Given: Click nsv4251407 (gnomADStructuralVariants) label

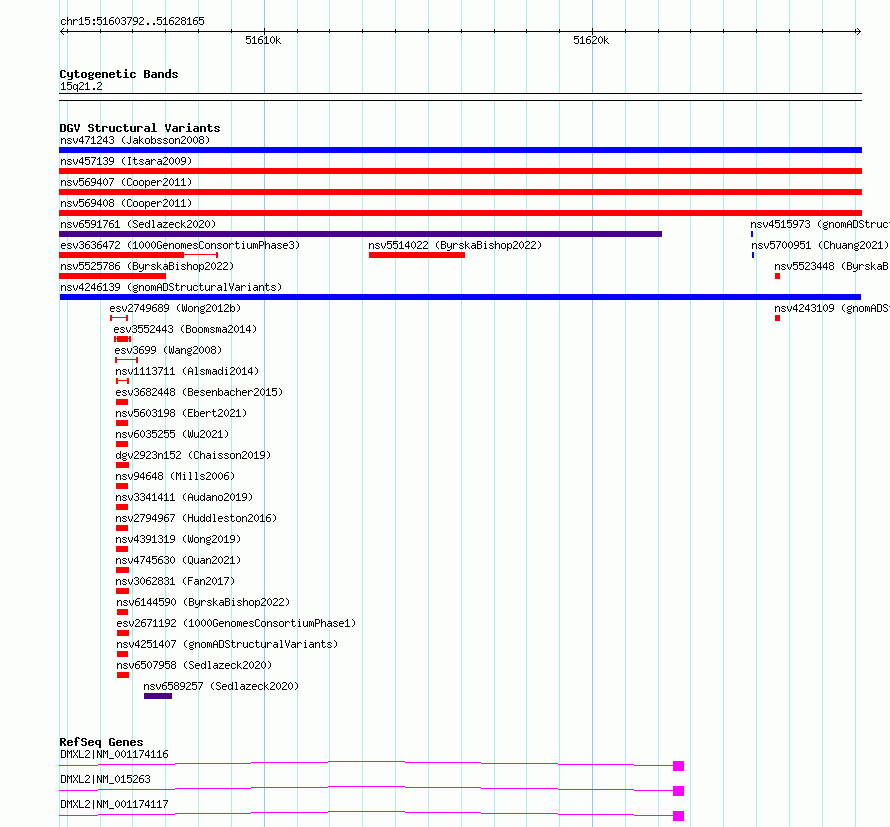Looking at the screenshot, I should click(x=227, y=644).
